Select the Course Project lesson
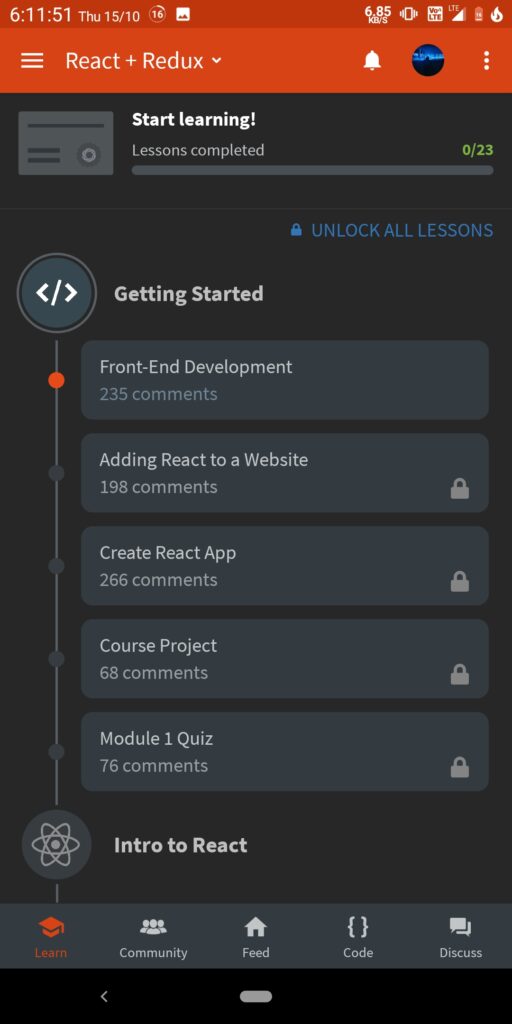 coord(285,659)
